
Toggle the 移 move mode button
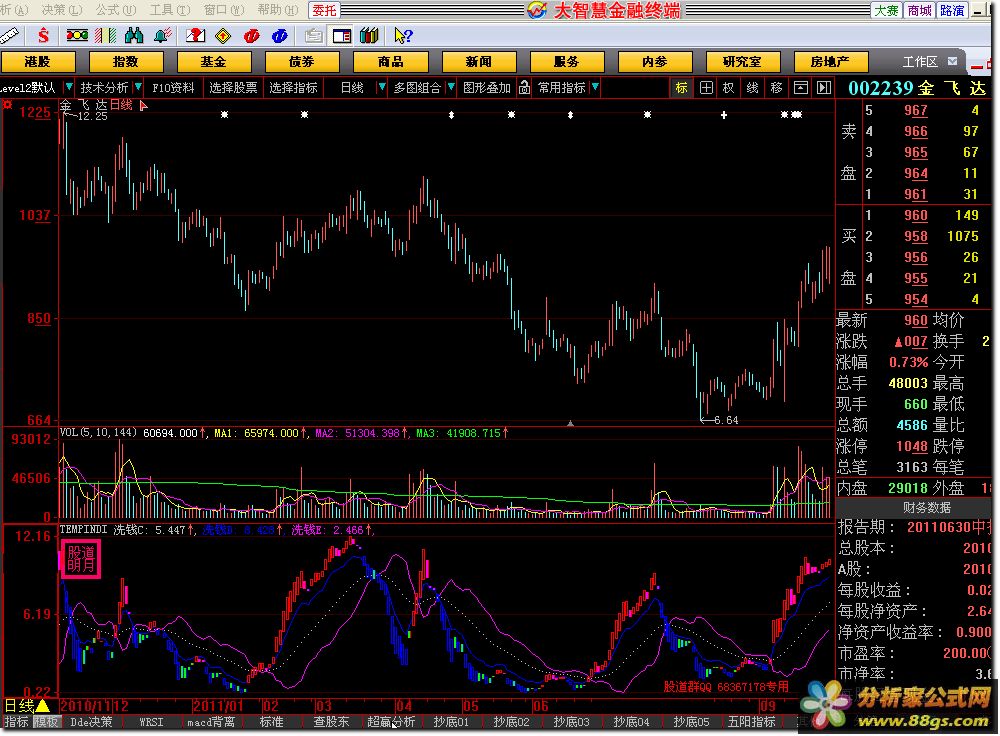[x=776, y=87]
